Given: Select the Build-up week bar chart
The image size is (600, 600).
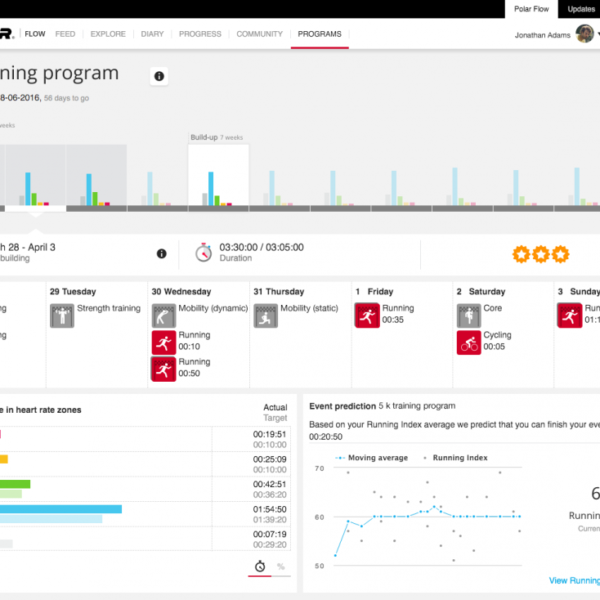Looking at the screenshot, I should [x=218, y=177].
